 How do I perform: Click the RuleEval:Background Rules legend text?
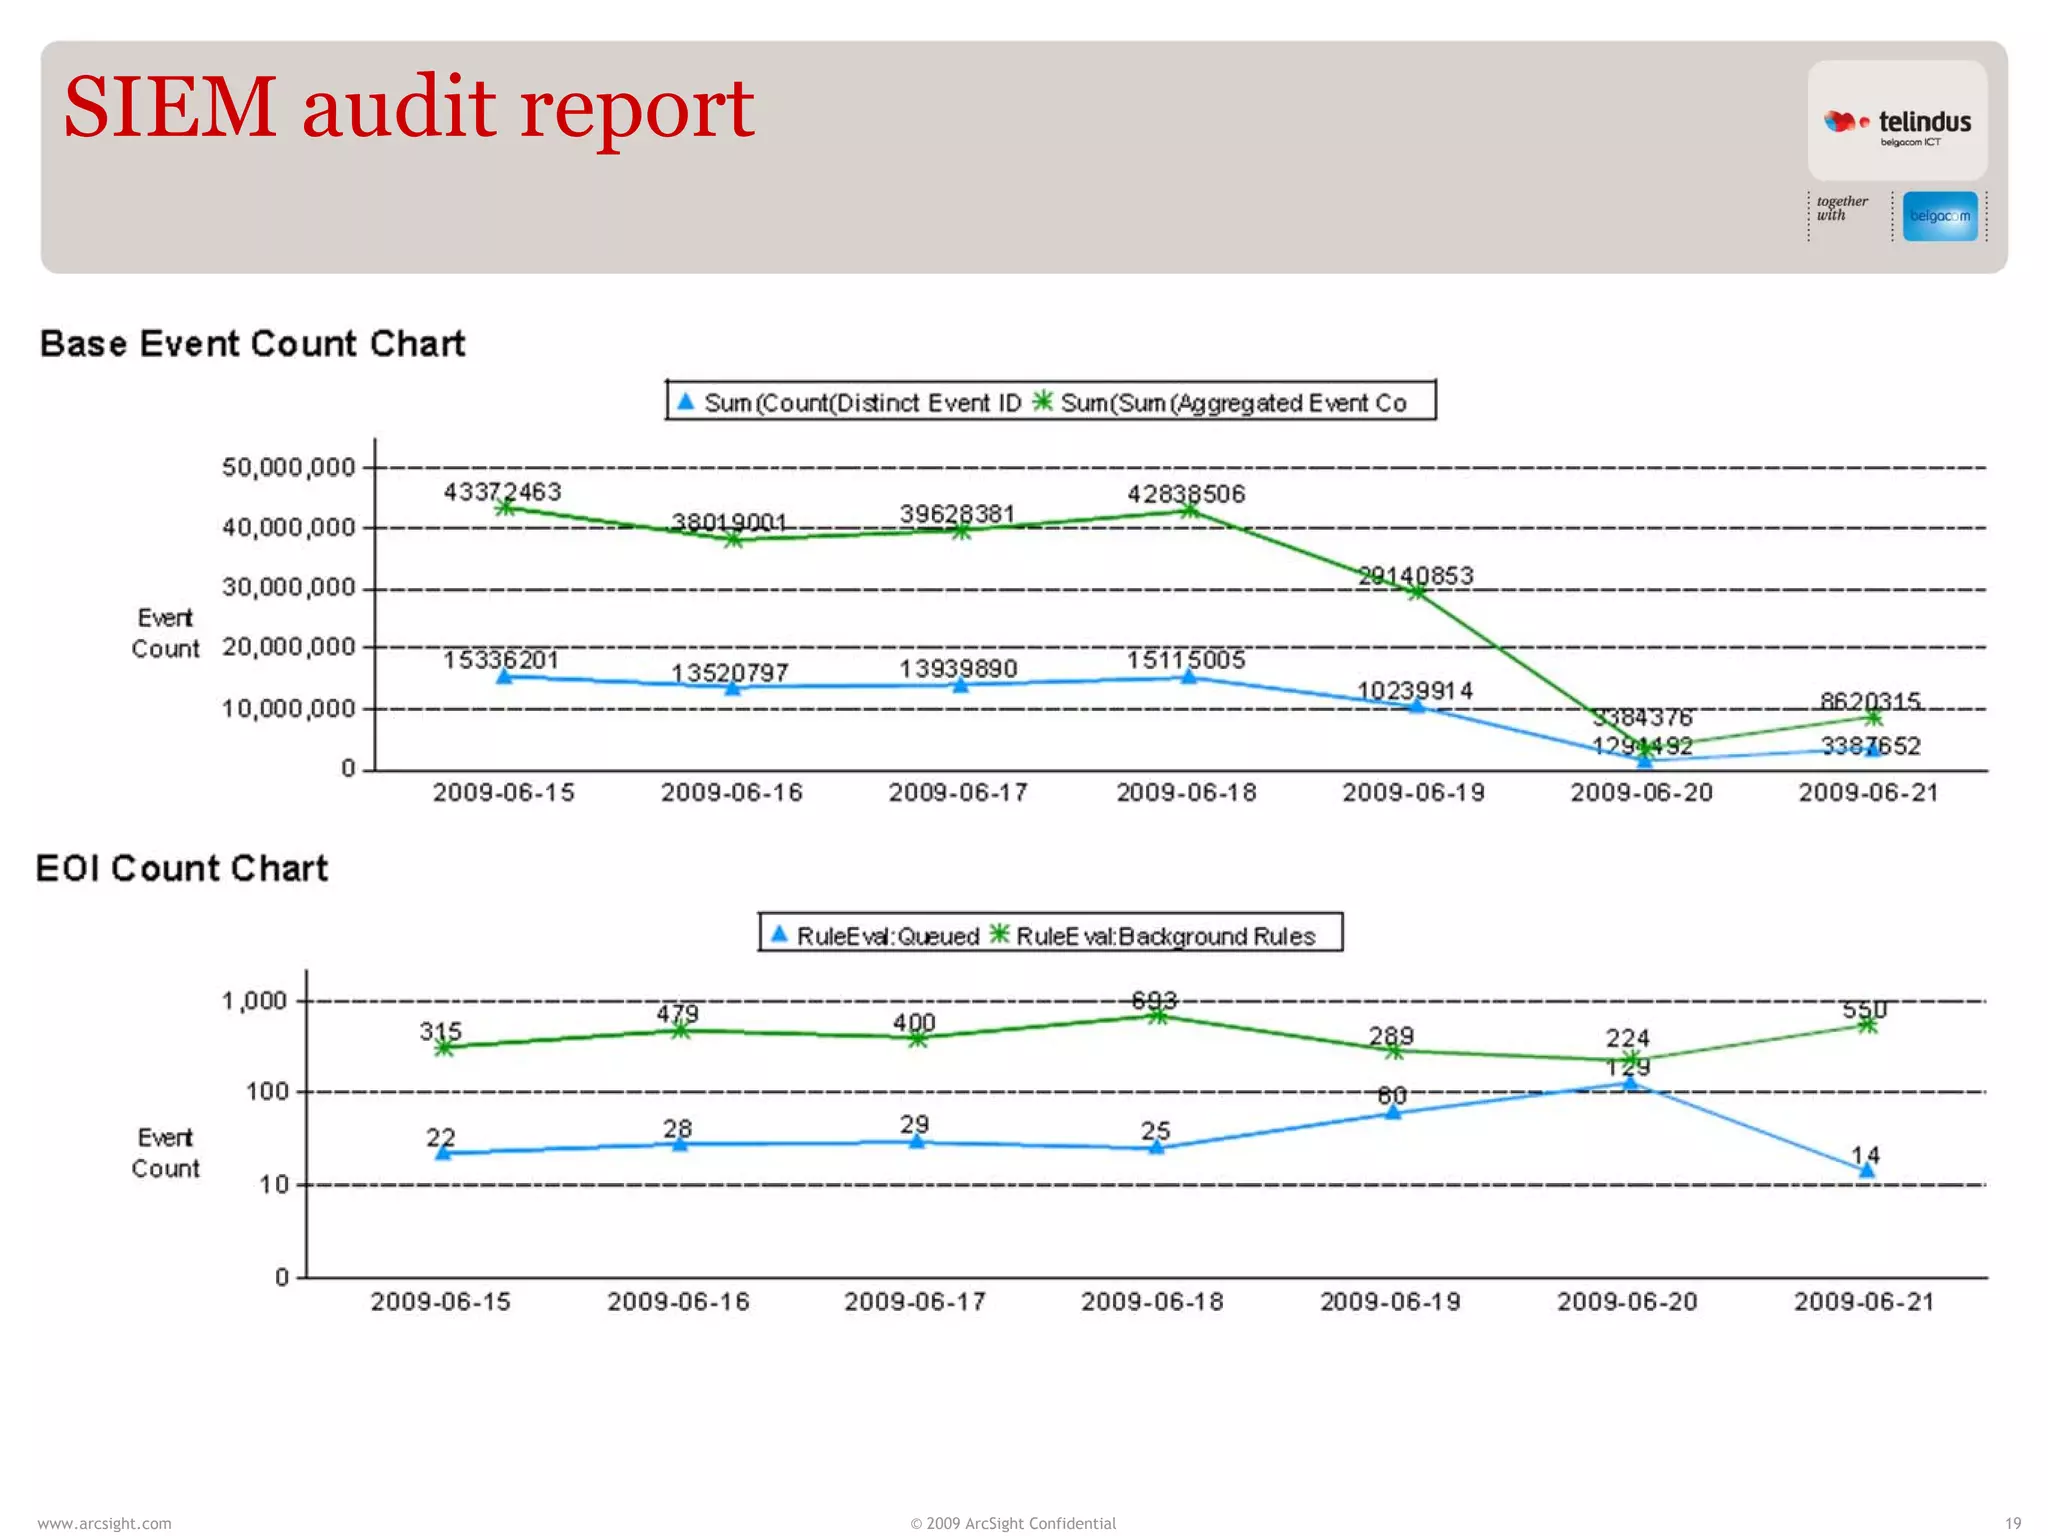click(x=1166, y=937)
